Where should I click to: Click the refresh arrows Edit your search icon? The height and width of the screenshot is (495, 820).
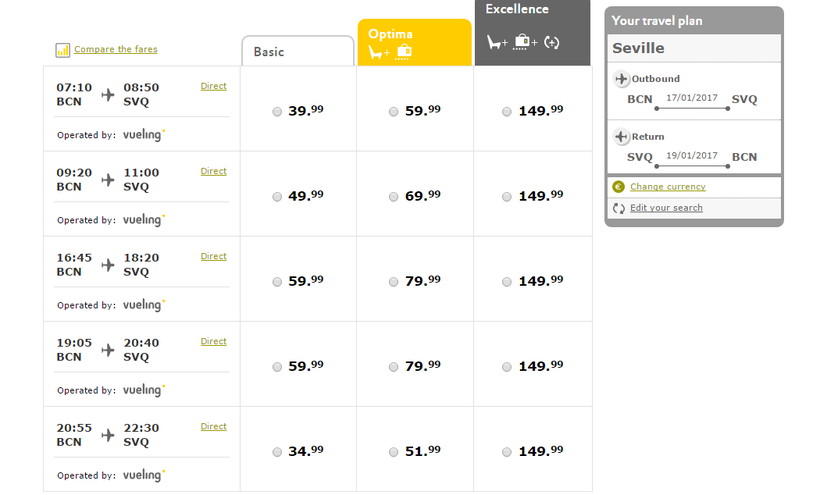[x=618, y=208]
